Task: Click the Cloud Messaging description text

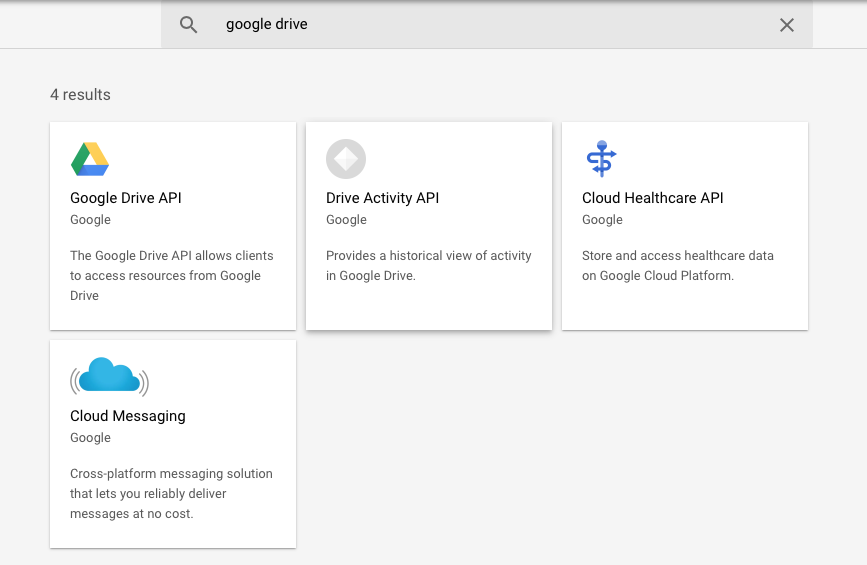Action: [x=171, y=494]
